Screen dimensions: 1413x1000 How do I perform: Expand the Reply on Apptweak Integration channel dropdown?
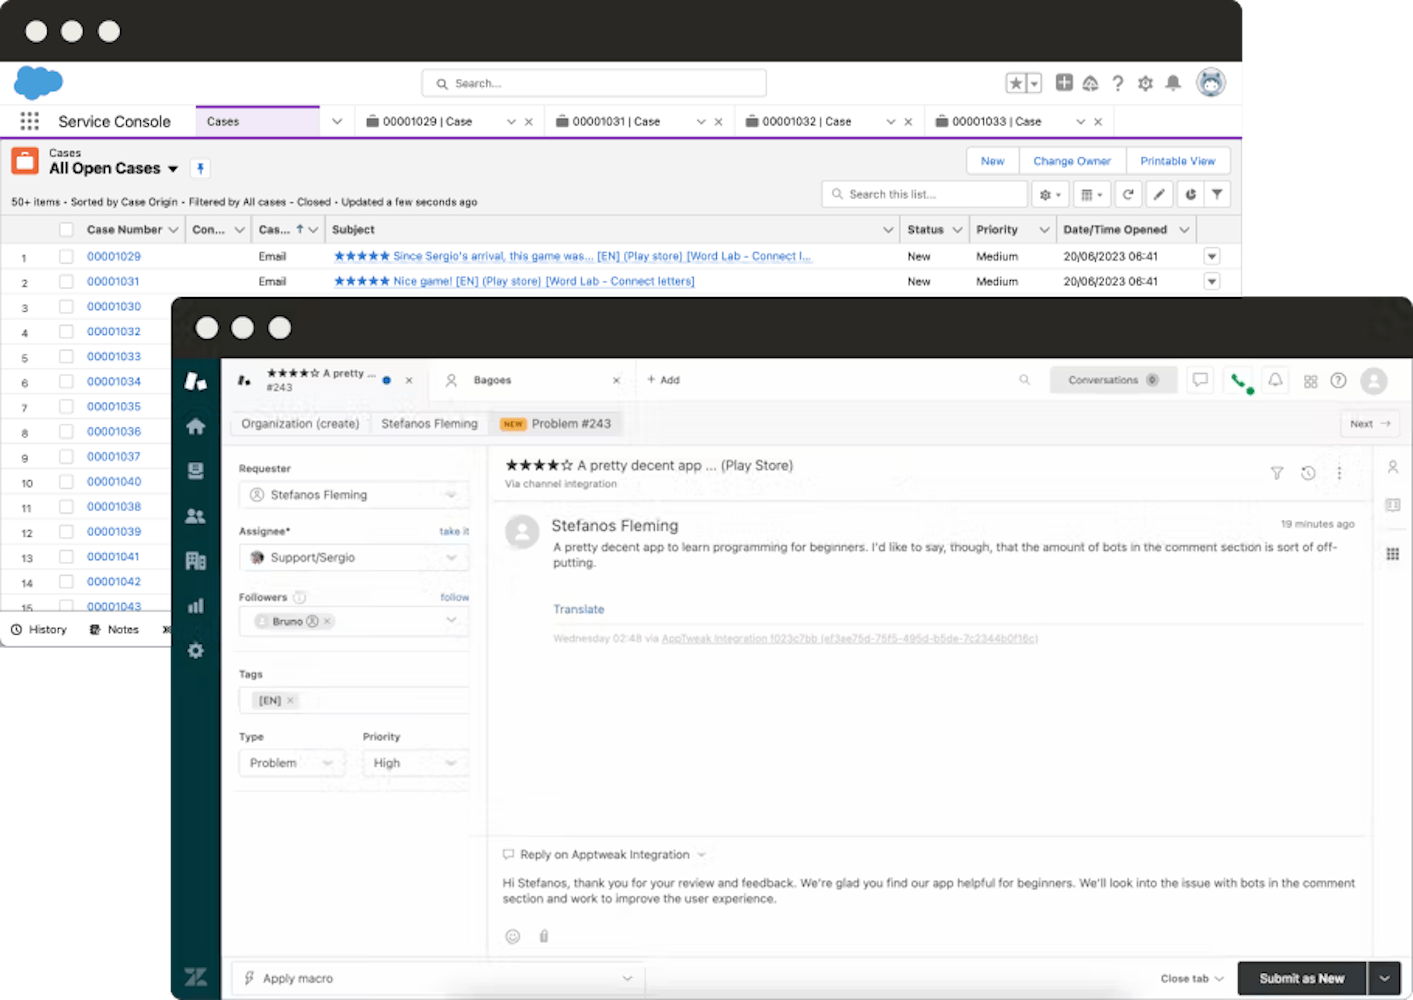coord(703,854)
